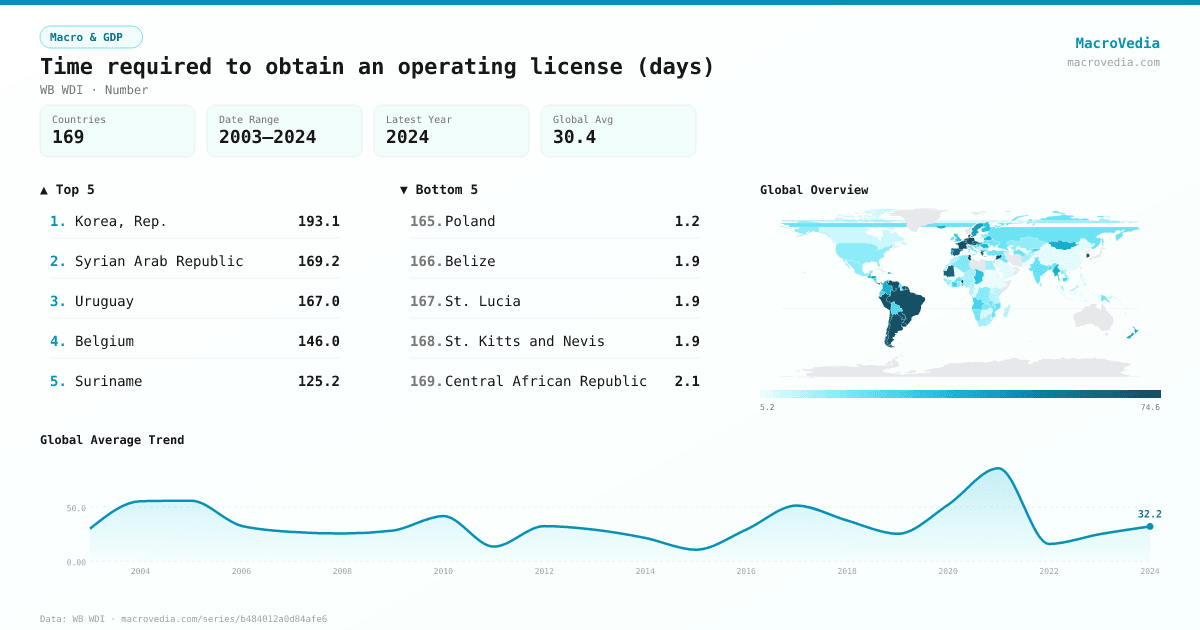Open the Global Overview world map
1200x630 pixels.
coord(958,300)
